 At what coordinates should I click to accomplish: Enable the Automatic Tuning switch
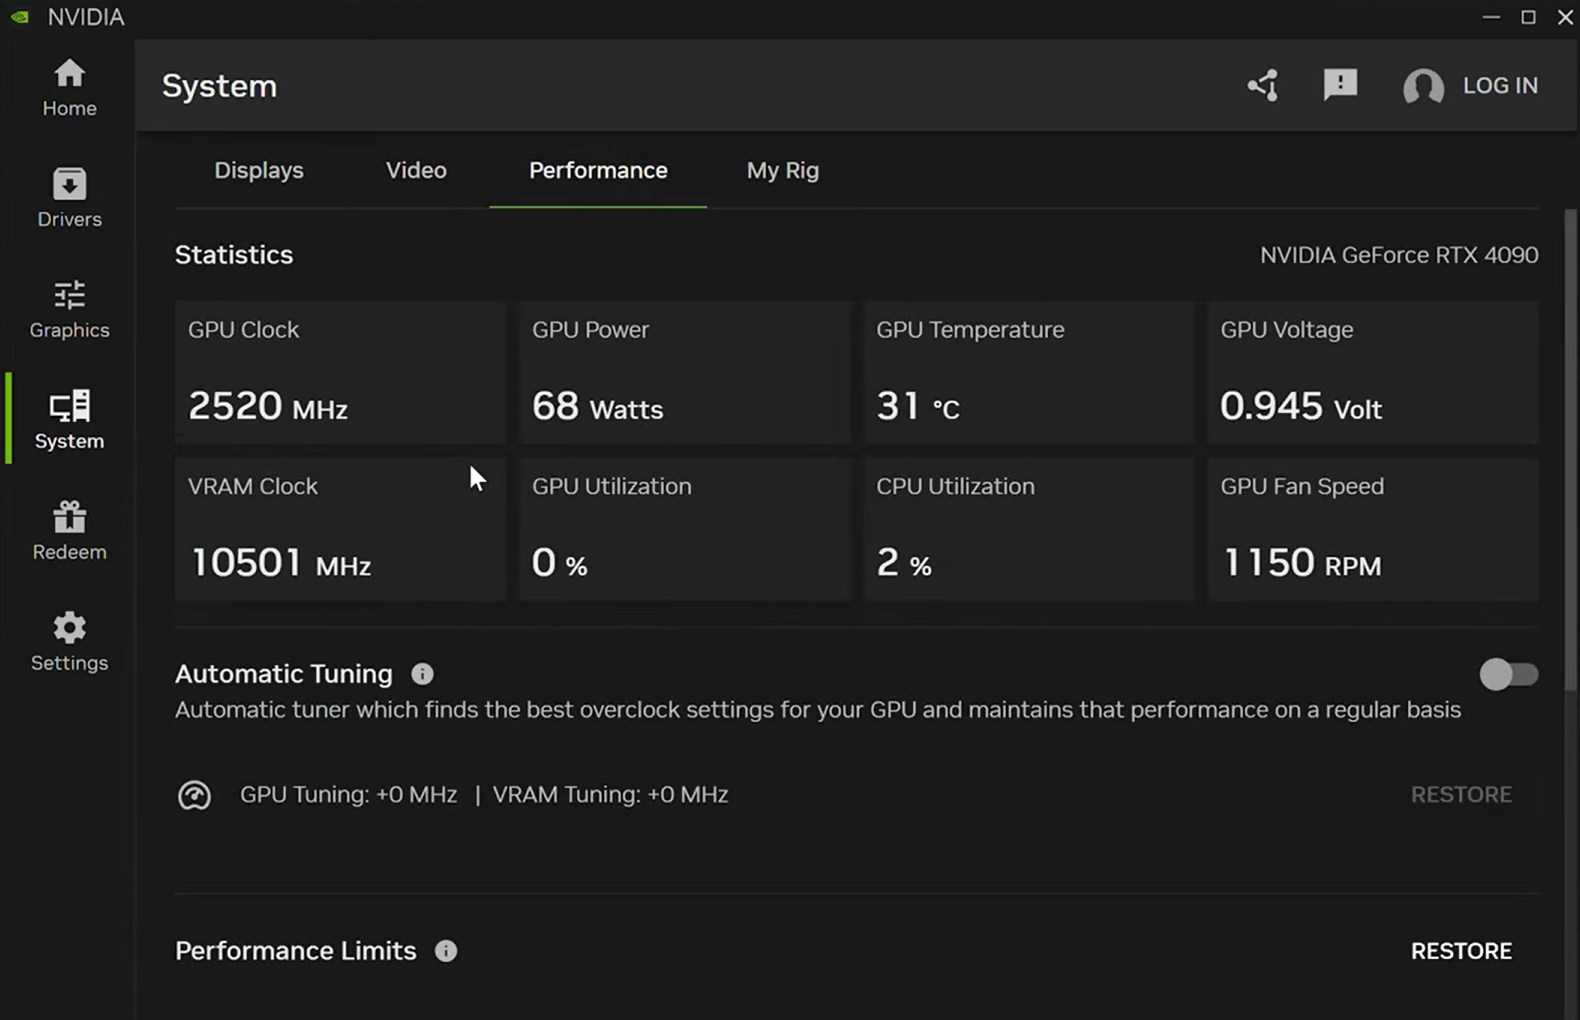click(x=1509, y=674)
